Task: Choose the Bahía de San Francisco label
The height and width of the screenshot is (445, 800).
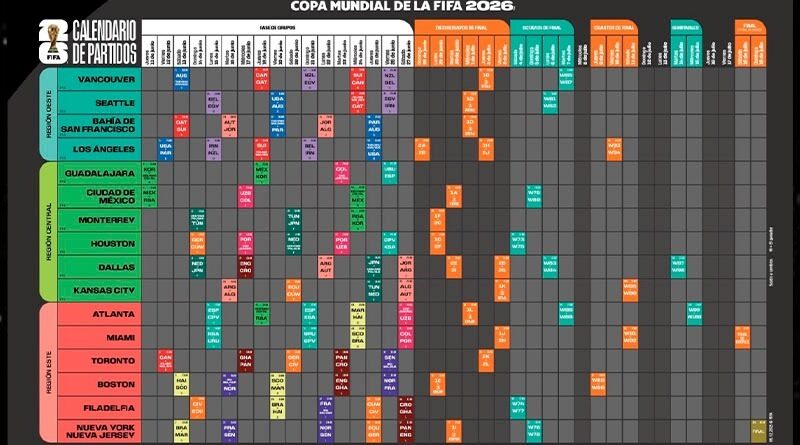Action: tap(98, 126)
